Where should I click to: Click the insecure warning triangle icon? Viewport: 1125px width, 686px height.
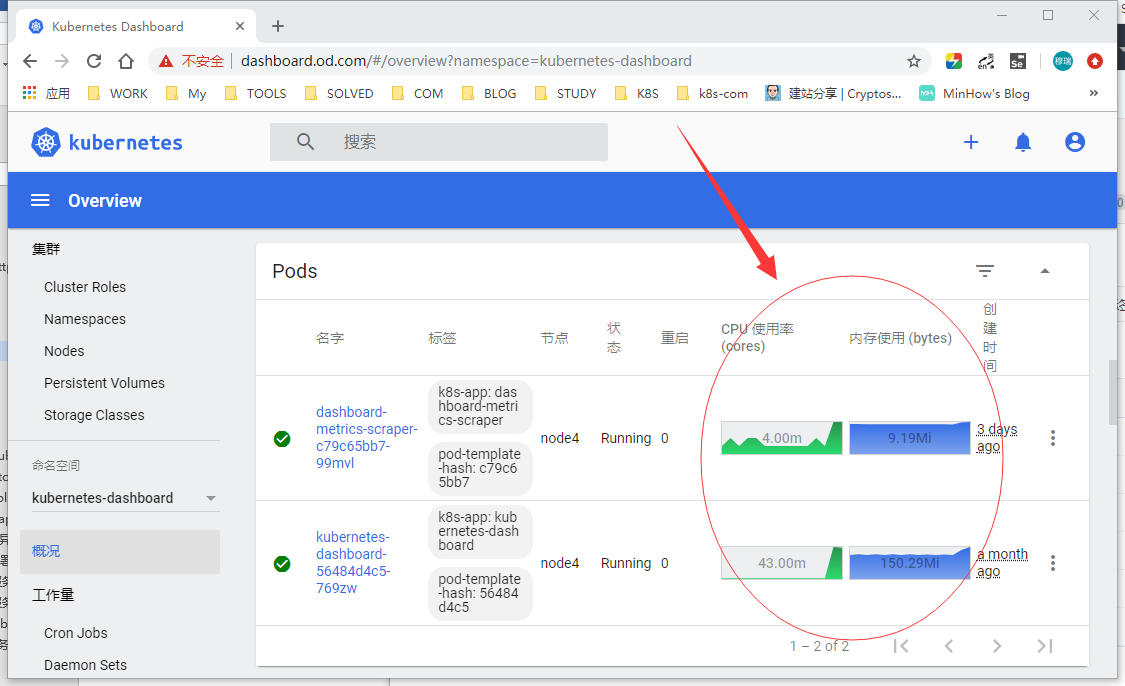coord(166,61)
